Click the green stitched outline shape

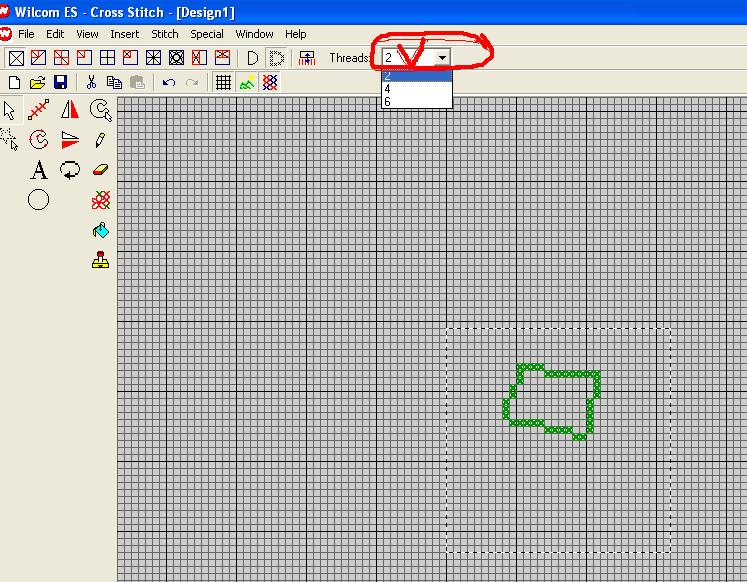pyautogui.click(x=552, y=402)
